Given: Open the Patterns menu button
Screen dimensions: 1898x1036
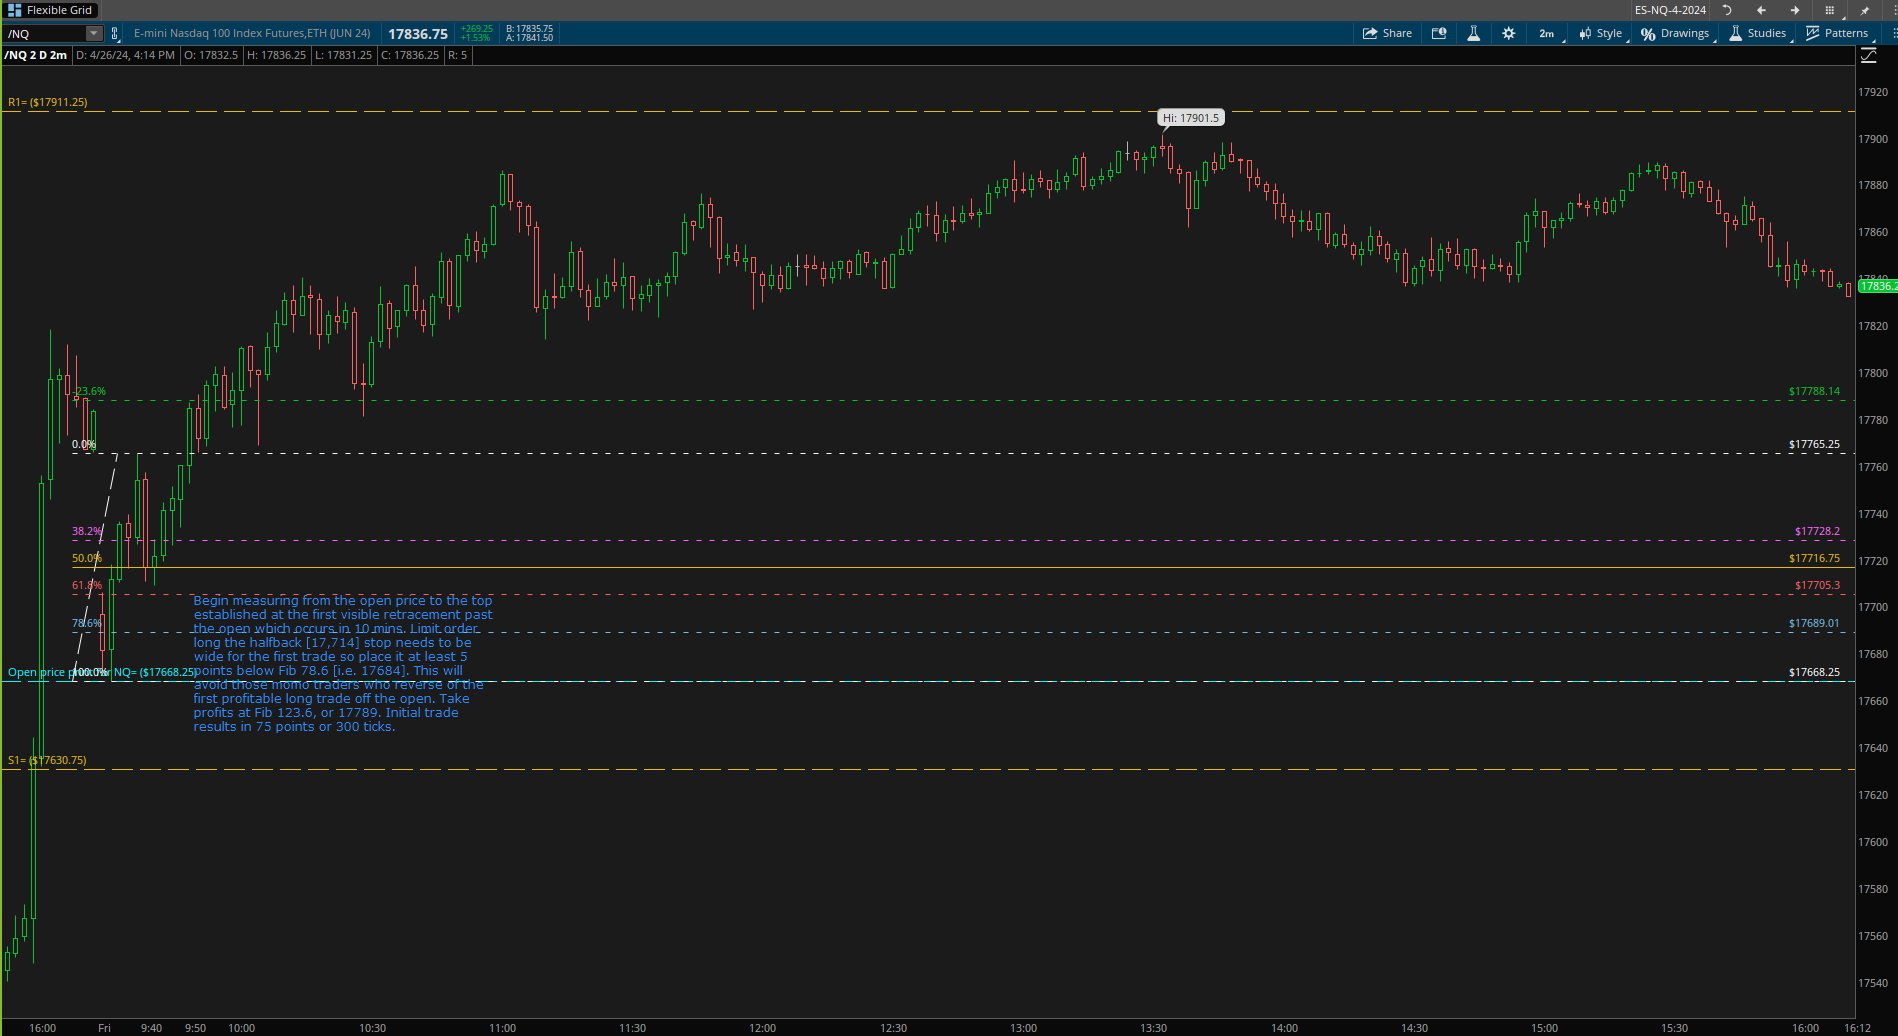Looking at the screenshot, I should 1837,33.
